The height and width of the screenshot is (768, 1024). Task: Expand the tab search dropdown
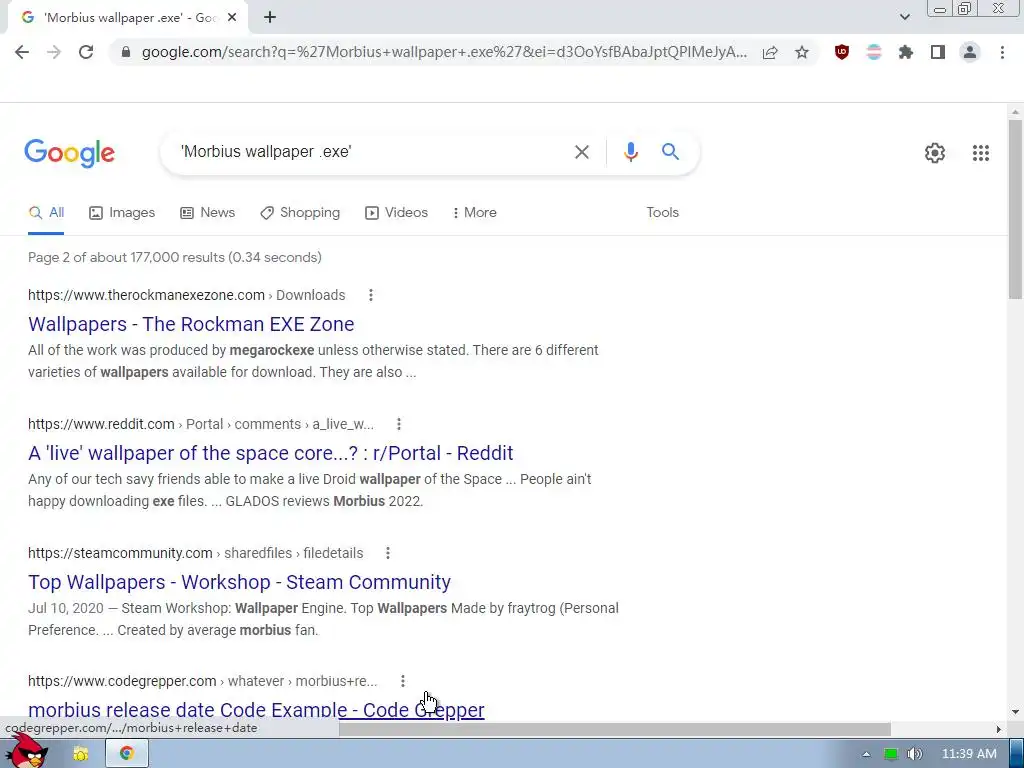click(904, 17)
